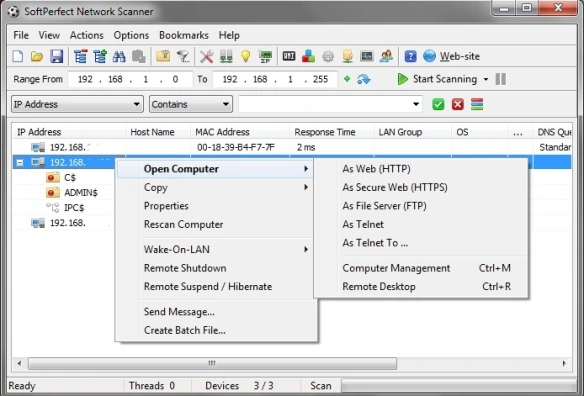Image resolution: width=584 pixels, height=396 pixels.
Task: Open program options wrench icon
Action: 206,56
